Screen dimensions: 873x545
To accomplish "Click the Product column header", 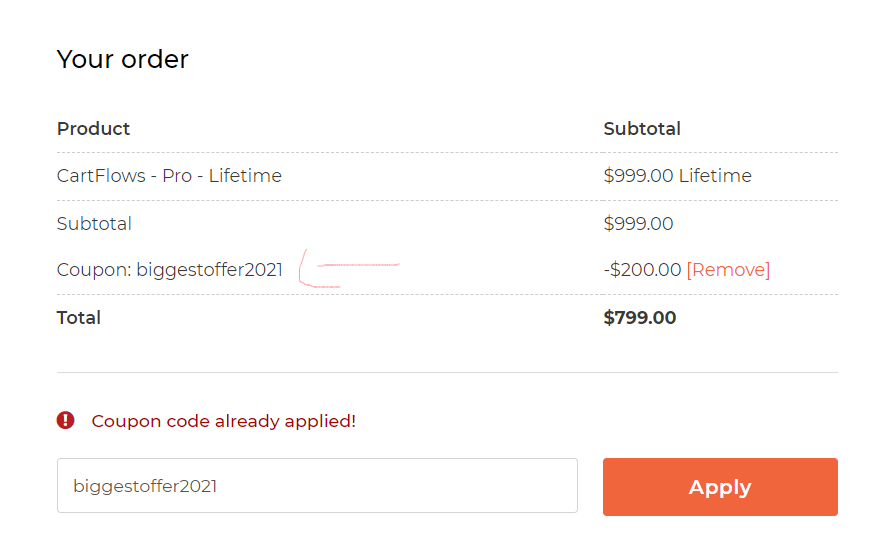I will point(93,129).
